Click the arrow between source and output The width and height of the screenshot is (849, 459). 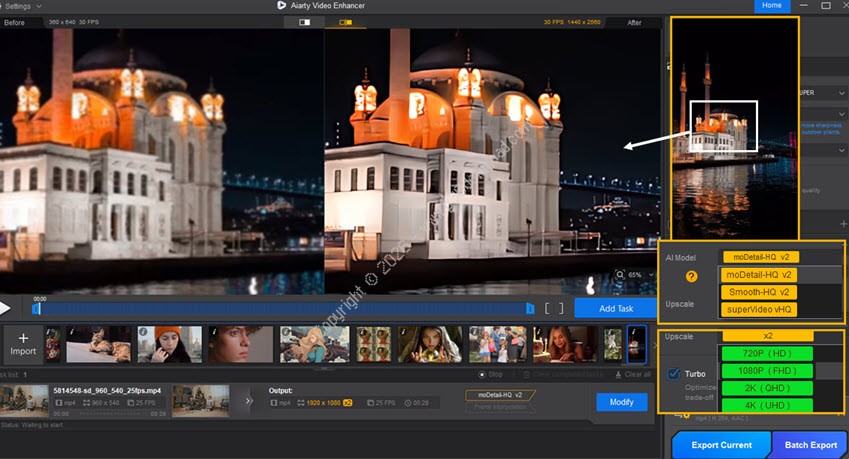coord(248,402)
